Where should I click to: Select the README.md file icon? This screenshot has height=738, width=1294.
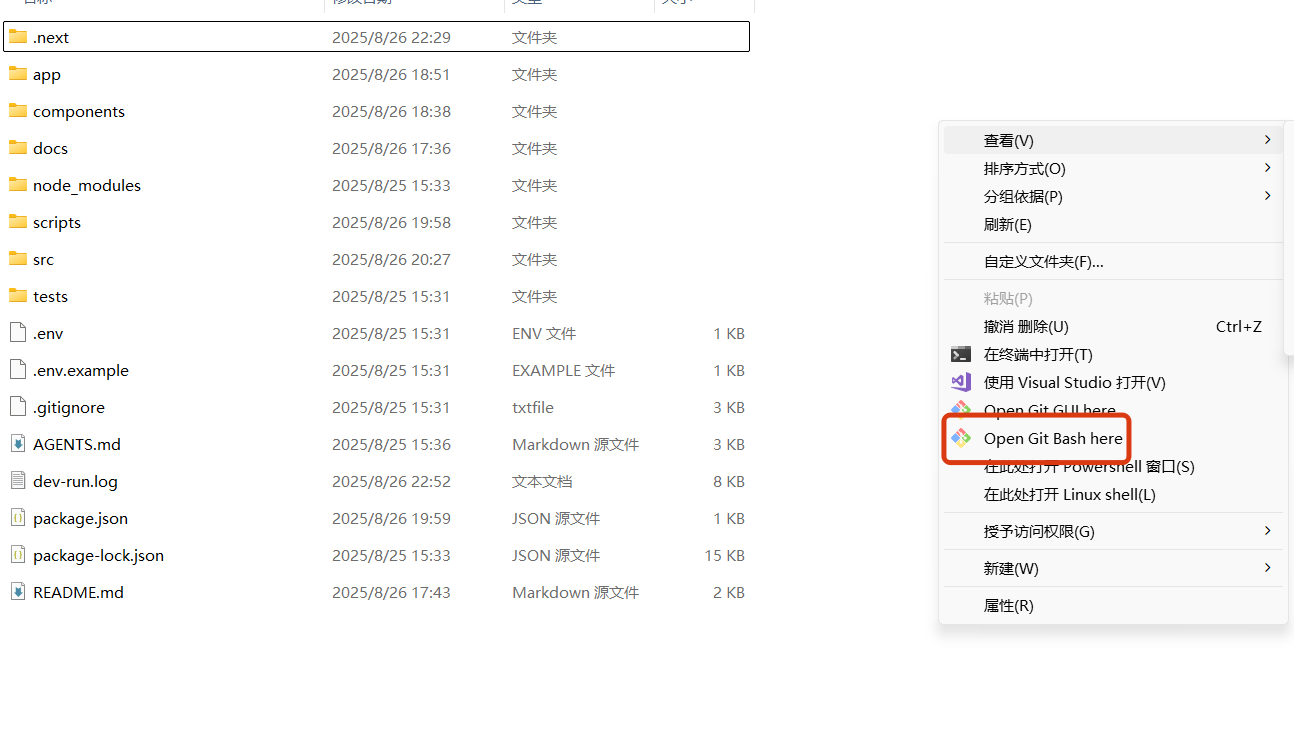tap(17, 592)
